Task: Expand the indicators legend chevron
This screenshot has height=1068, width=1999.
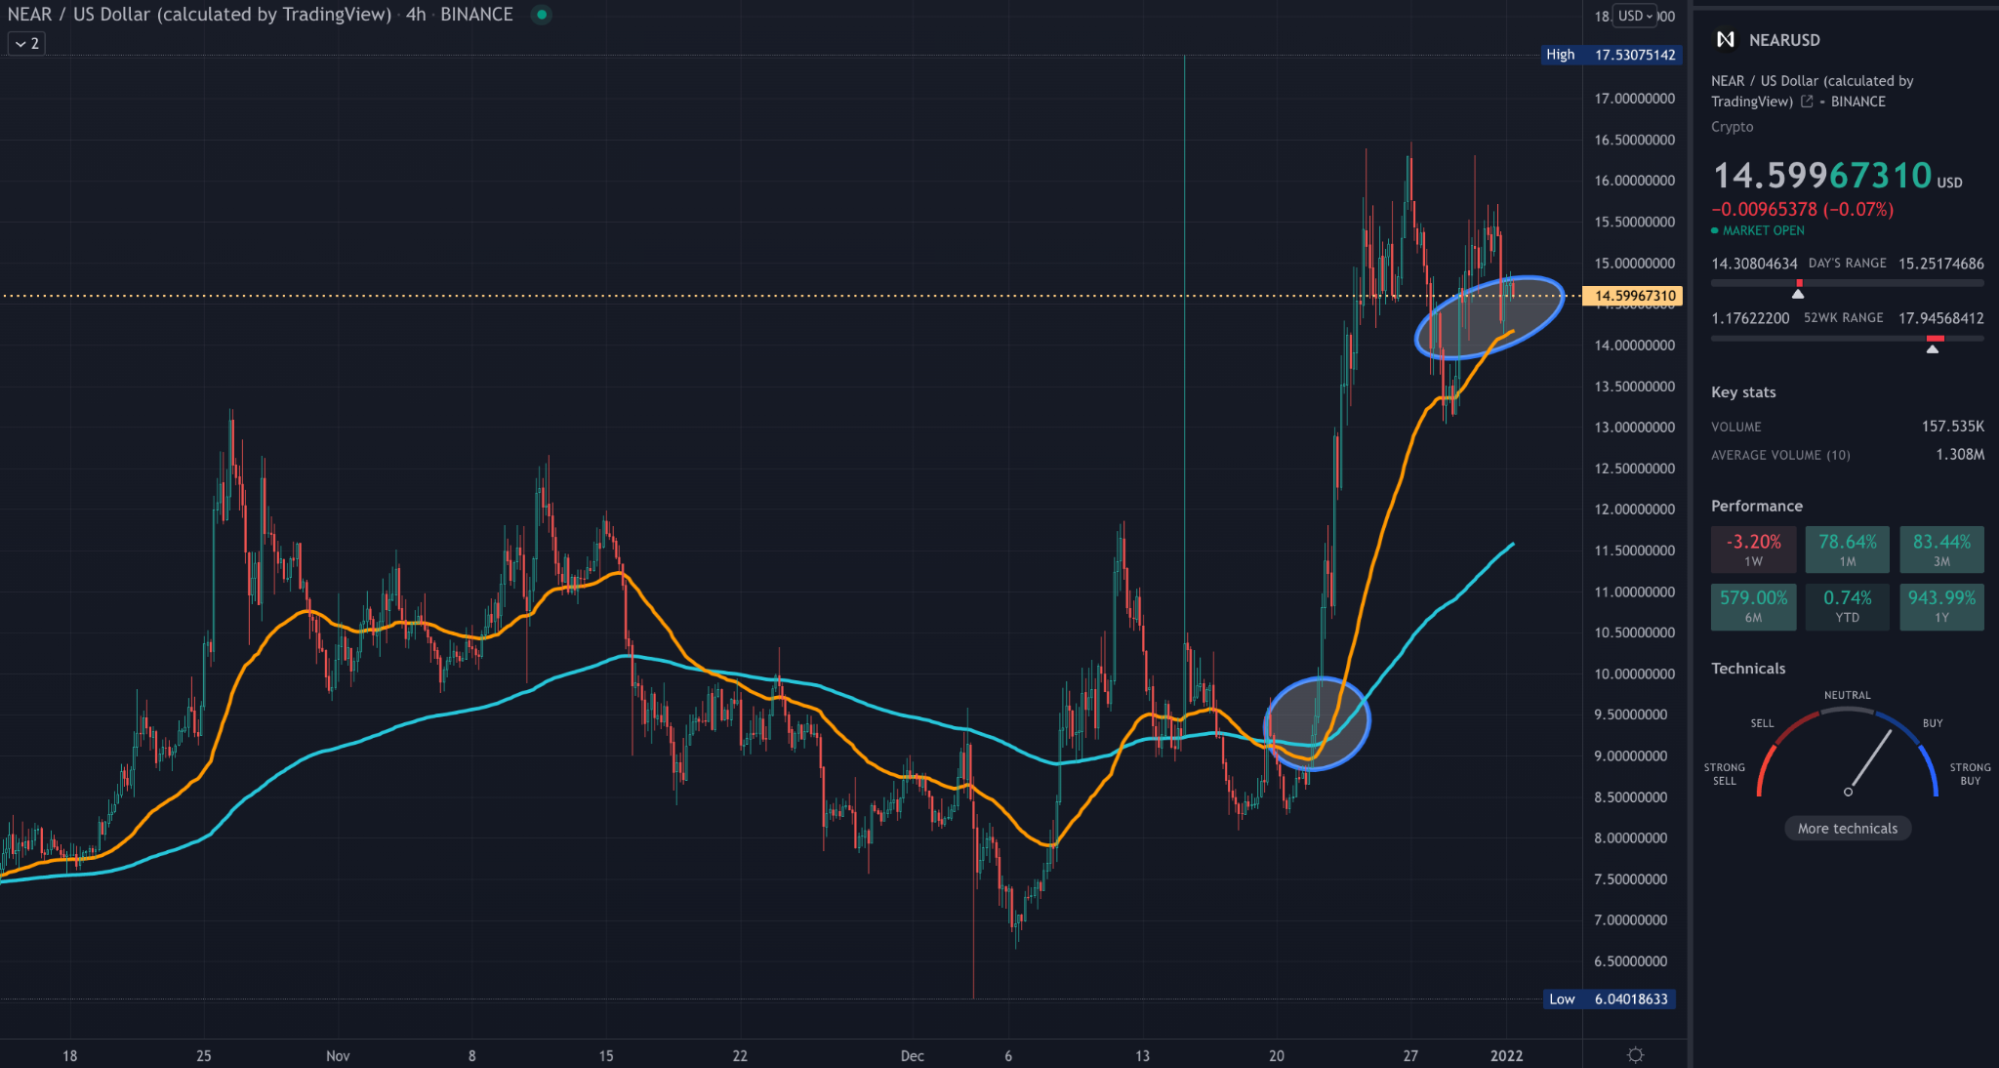Action: click(x=27, y=44)
